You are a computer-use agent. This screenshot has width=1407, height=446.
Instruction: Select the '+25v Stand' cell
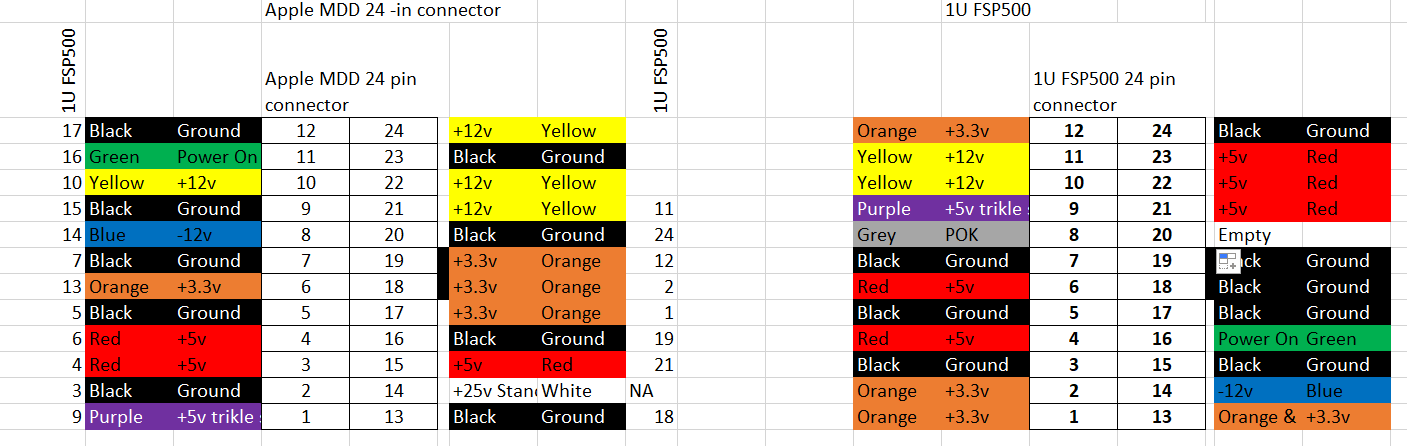[494, 391]
